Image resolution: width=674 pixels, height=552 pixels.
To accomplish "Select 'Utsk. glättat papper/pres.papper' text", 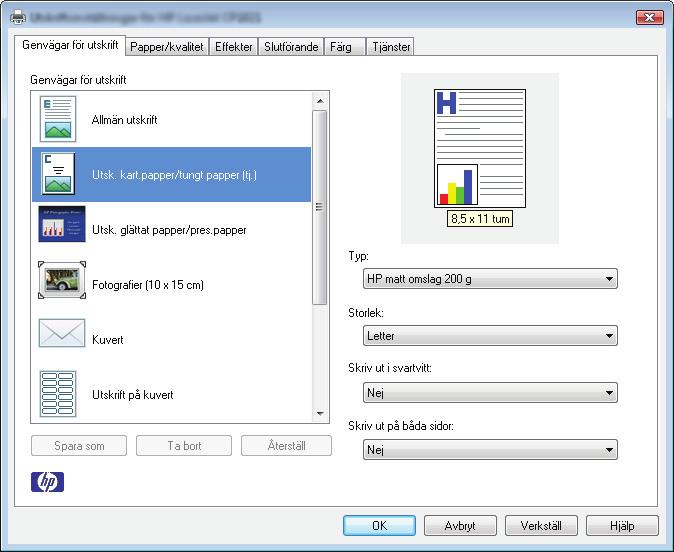I will click(x=169, y=230).
